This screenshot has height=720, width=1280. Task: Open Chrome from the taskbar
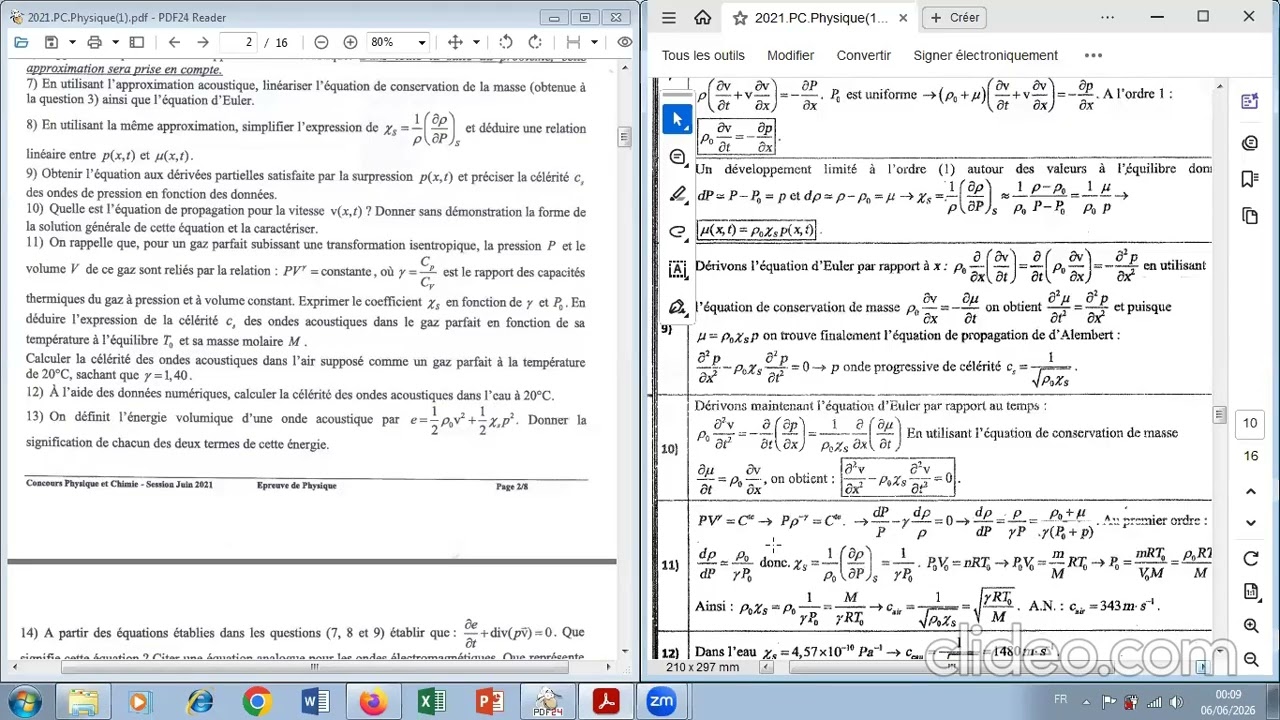(257, 702)
